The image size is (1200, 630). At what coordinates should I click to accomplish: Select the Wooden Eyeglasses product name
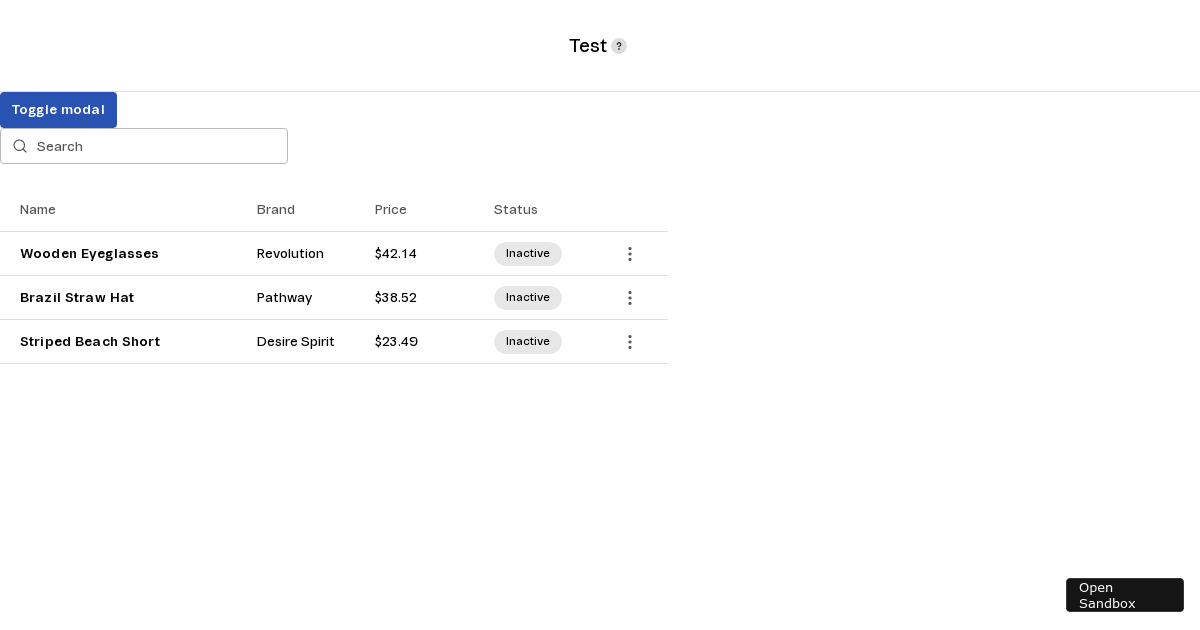click(89, 254)
